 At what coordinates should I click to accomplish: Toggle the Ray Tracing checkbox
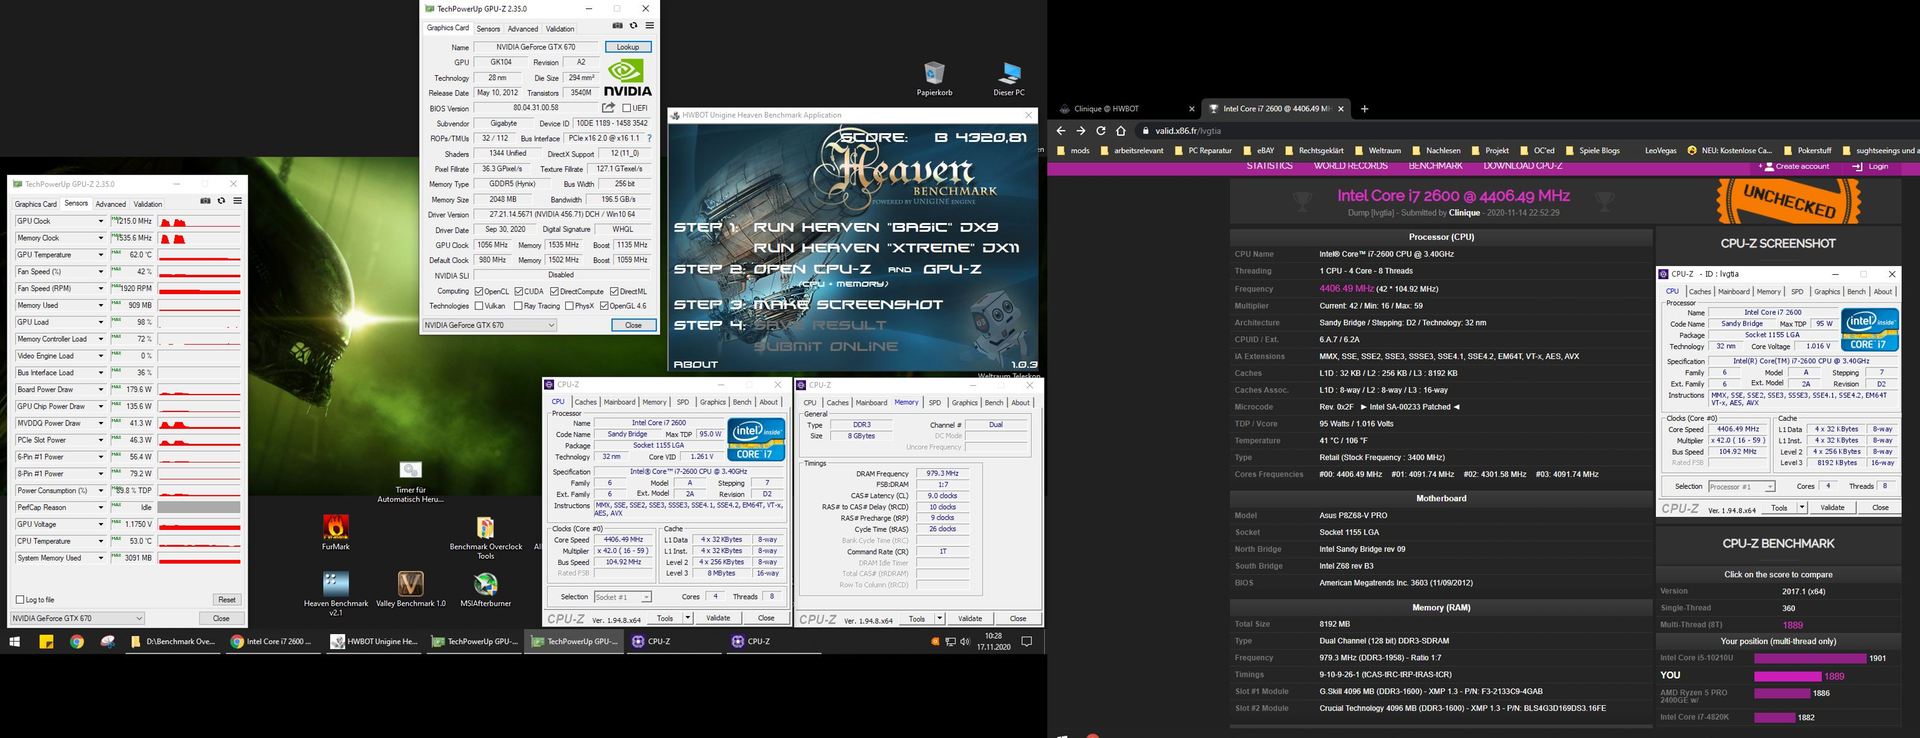(x=518, y=306)
